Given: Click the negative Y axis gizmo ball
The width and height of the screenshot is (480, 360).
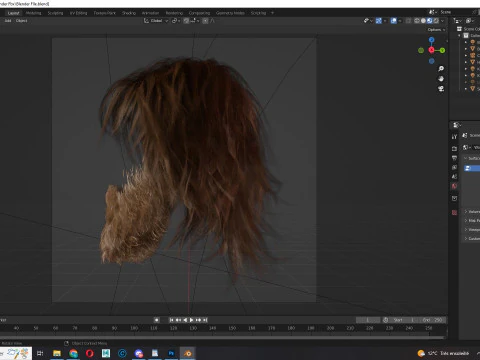Looking at the screenshot, I should click(421, 50).
